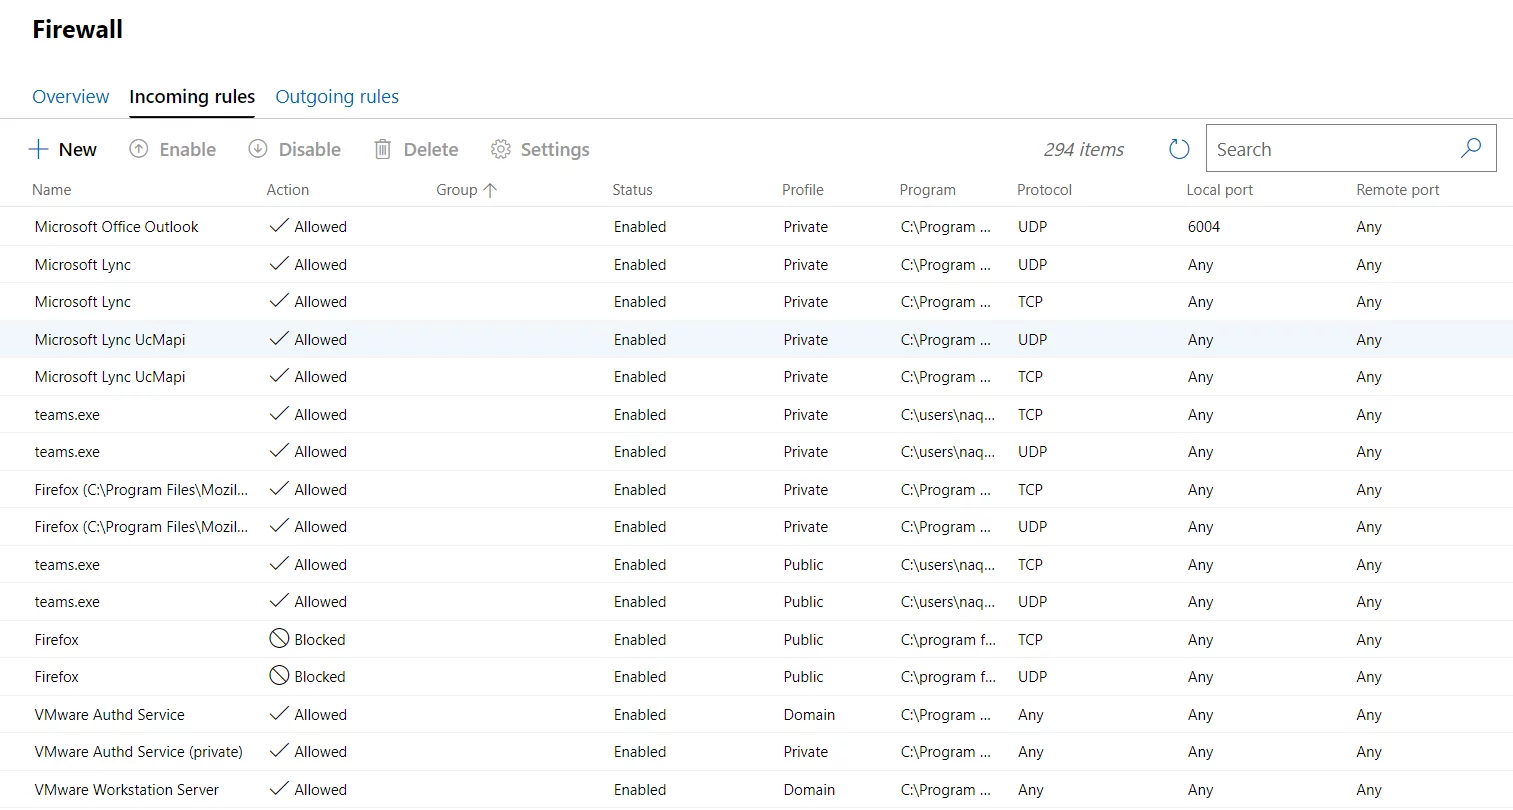Image resolution: width=1513 pixels, height=810 pixels.
Task: Sort by the Status column header
Action: [x=632, y=190]
